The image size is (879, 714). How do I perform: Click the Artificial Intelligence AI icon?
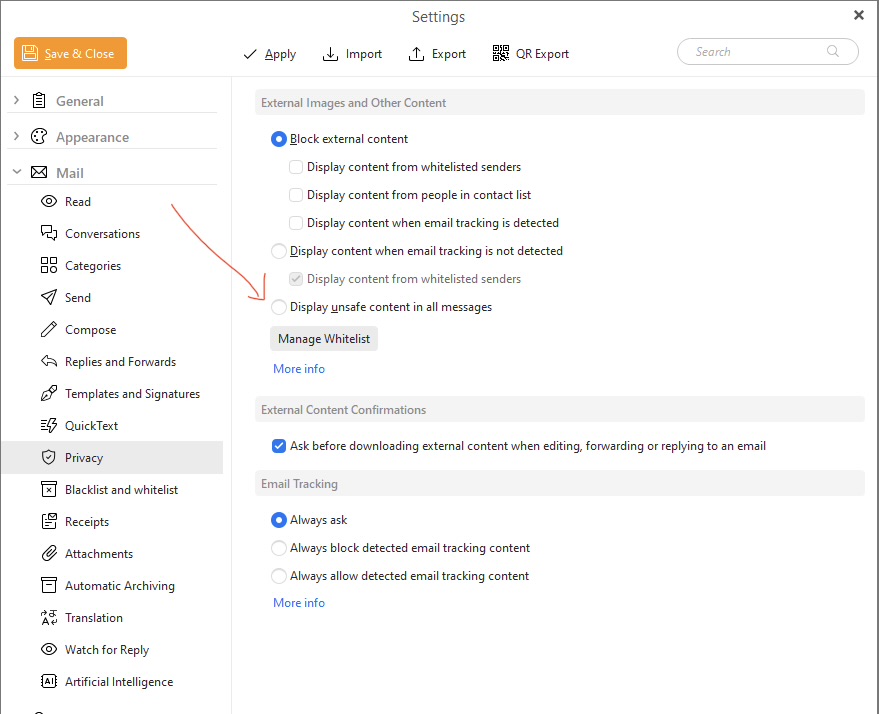pos(49,681)
